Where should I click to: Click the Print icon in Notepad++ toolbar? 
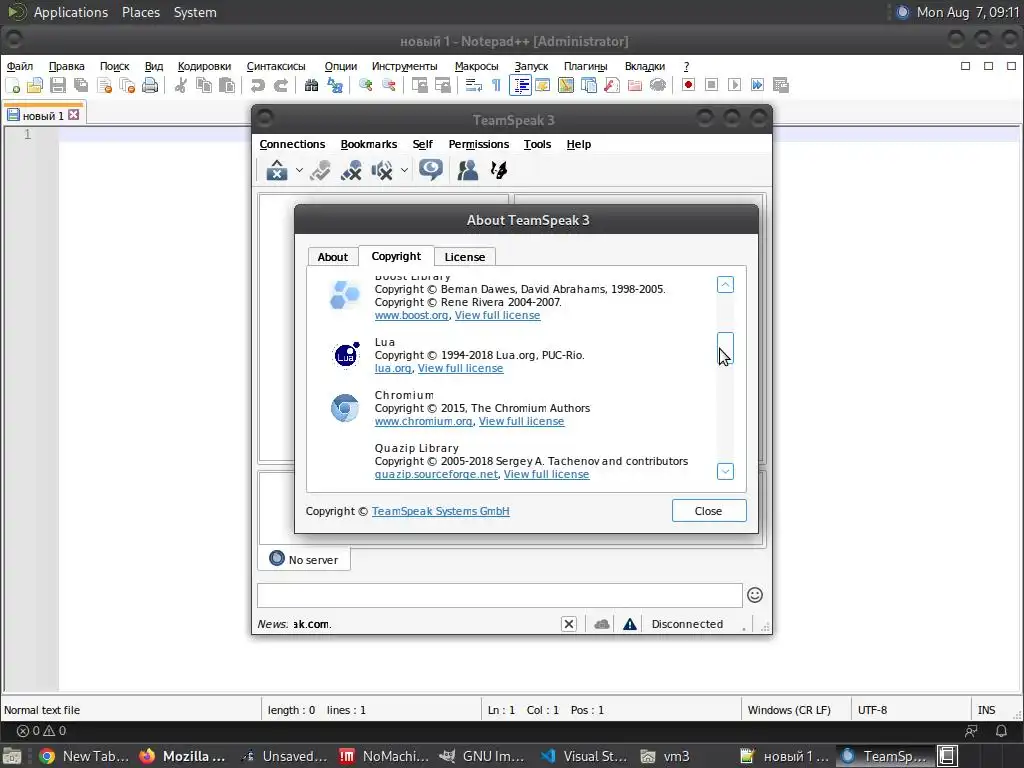[x=150, y=85]
